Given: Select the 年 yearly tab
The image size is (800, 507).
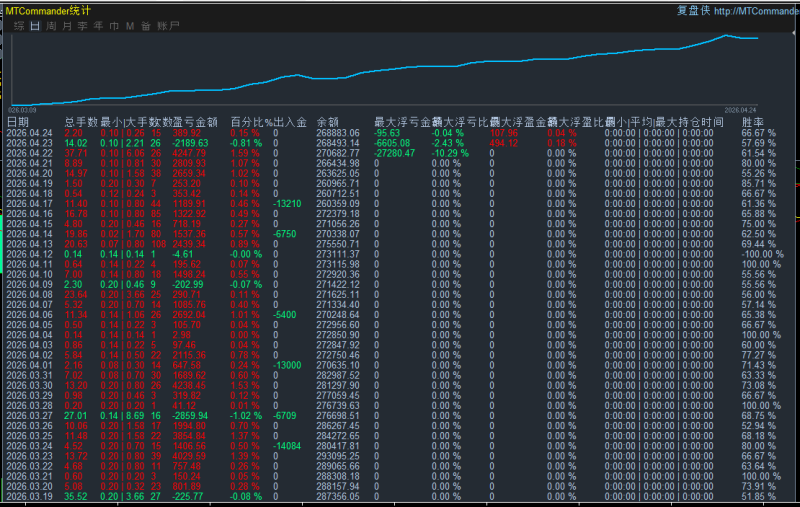Looking at the screenshot, I should tap(98, 25).
